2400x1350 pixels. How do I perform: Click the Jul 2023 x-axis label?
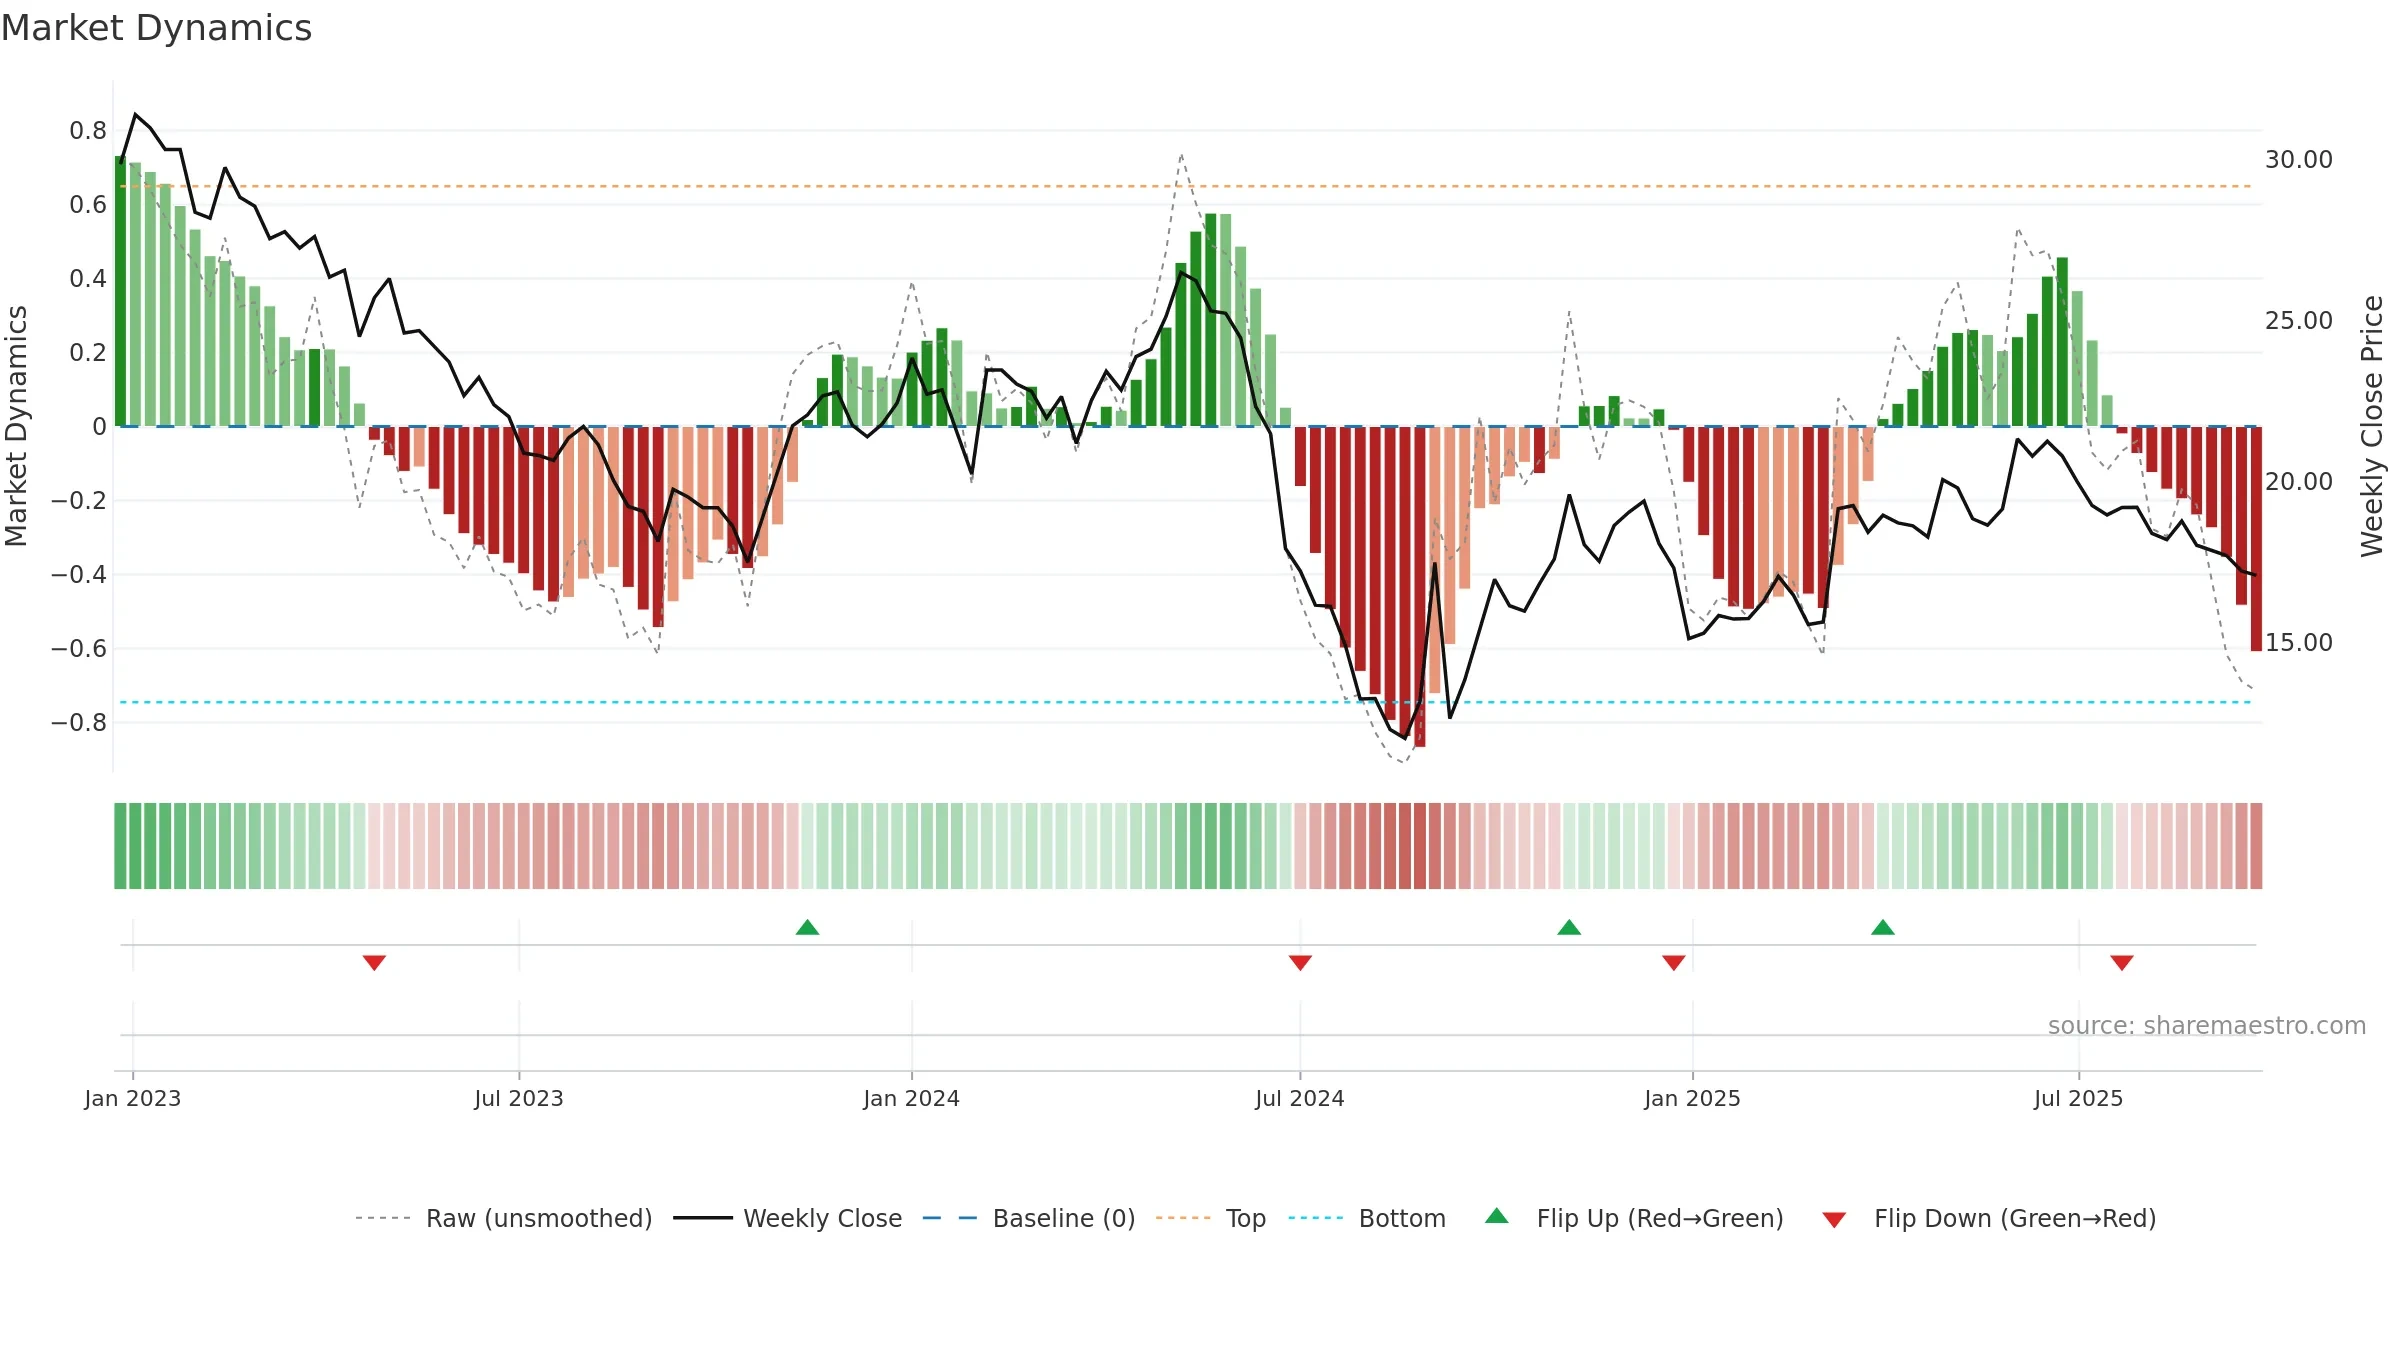coord(519,1098)
